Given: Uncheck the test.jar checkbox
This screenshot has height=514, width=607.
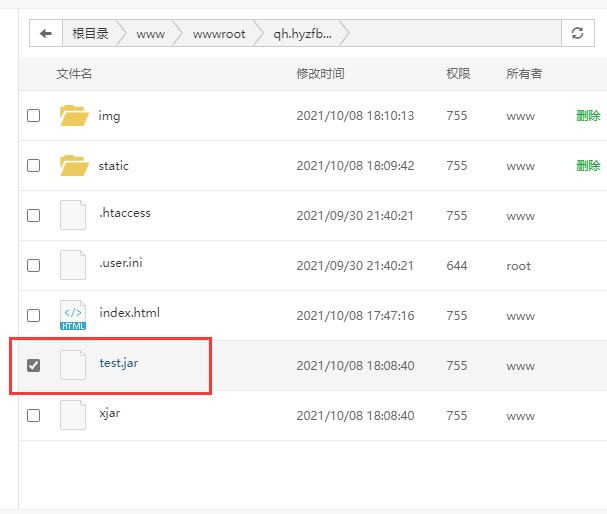Looking at the screenshot, I should pos(33,365).
